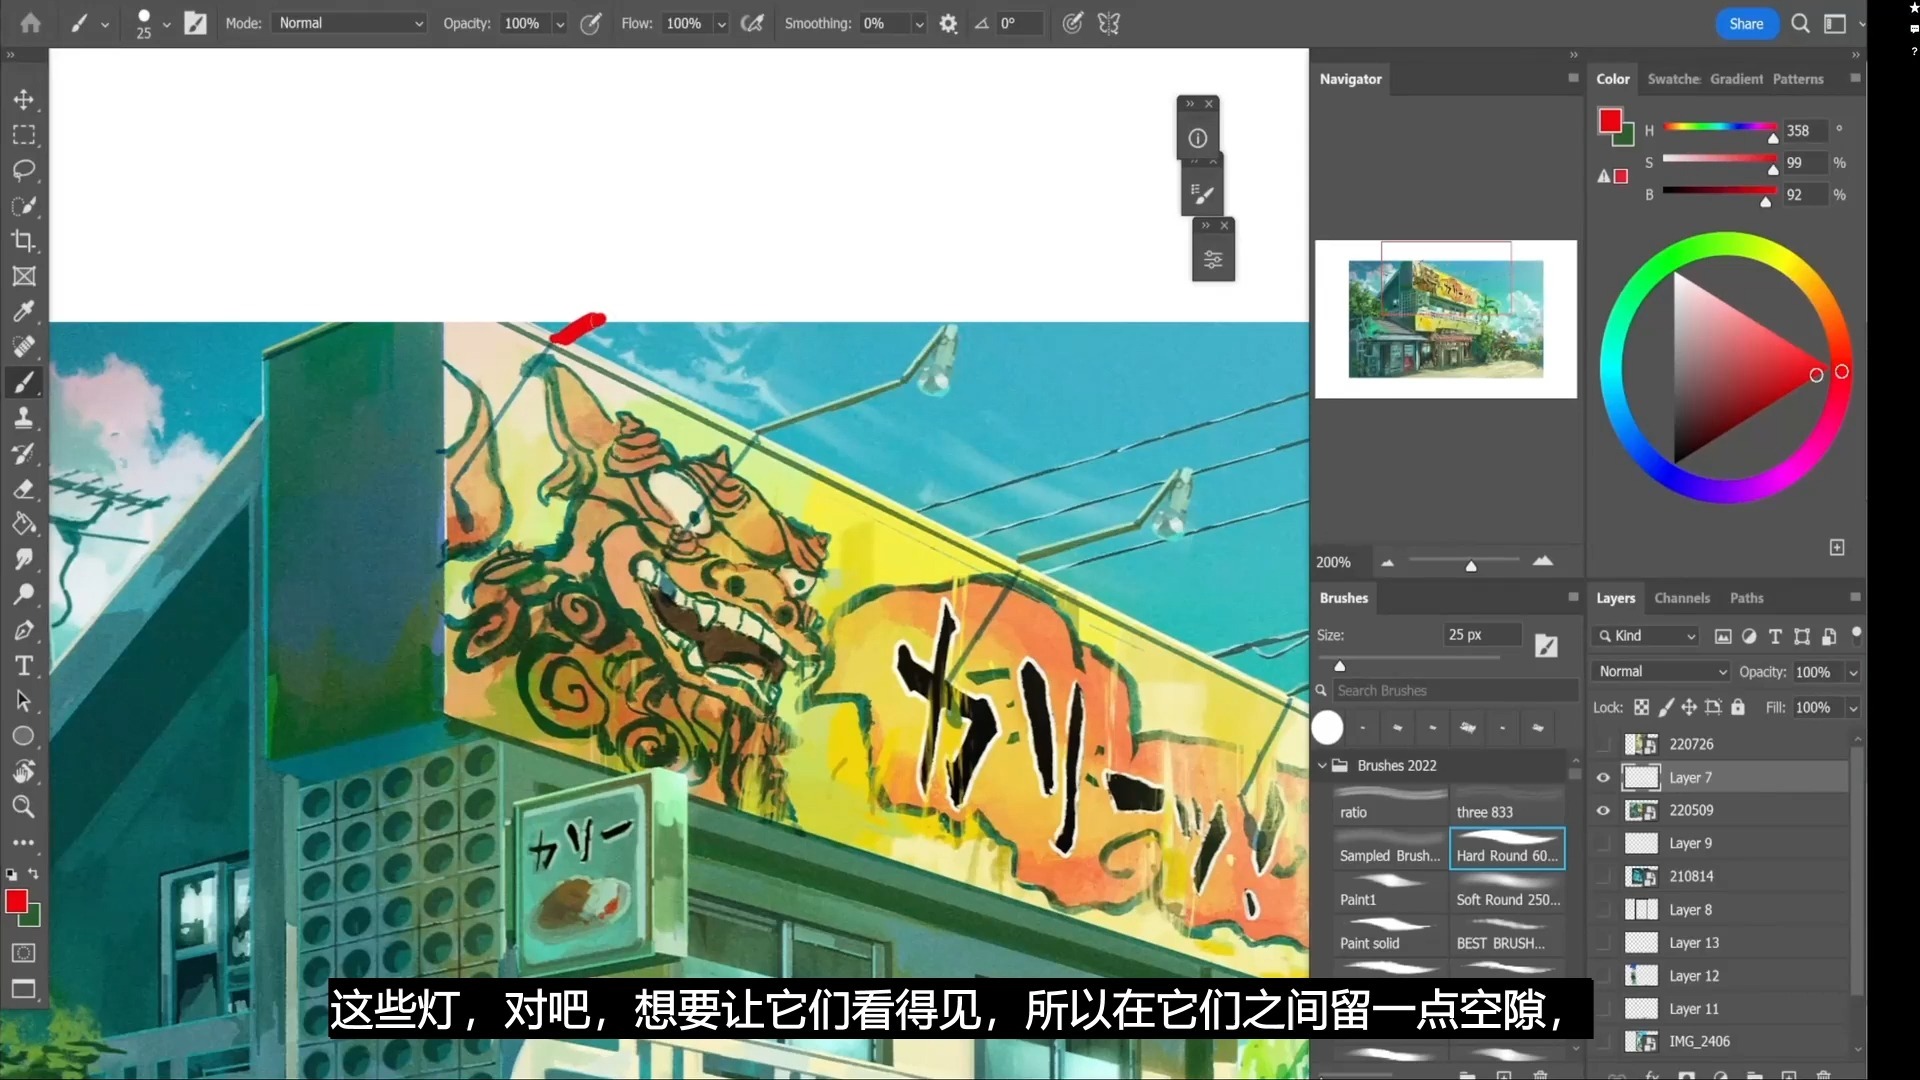Show layer 220726 visibility
The image size is (1920, 1080).
[1604, 744]
